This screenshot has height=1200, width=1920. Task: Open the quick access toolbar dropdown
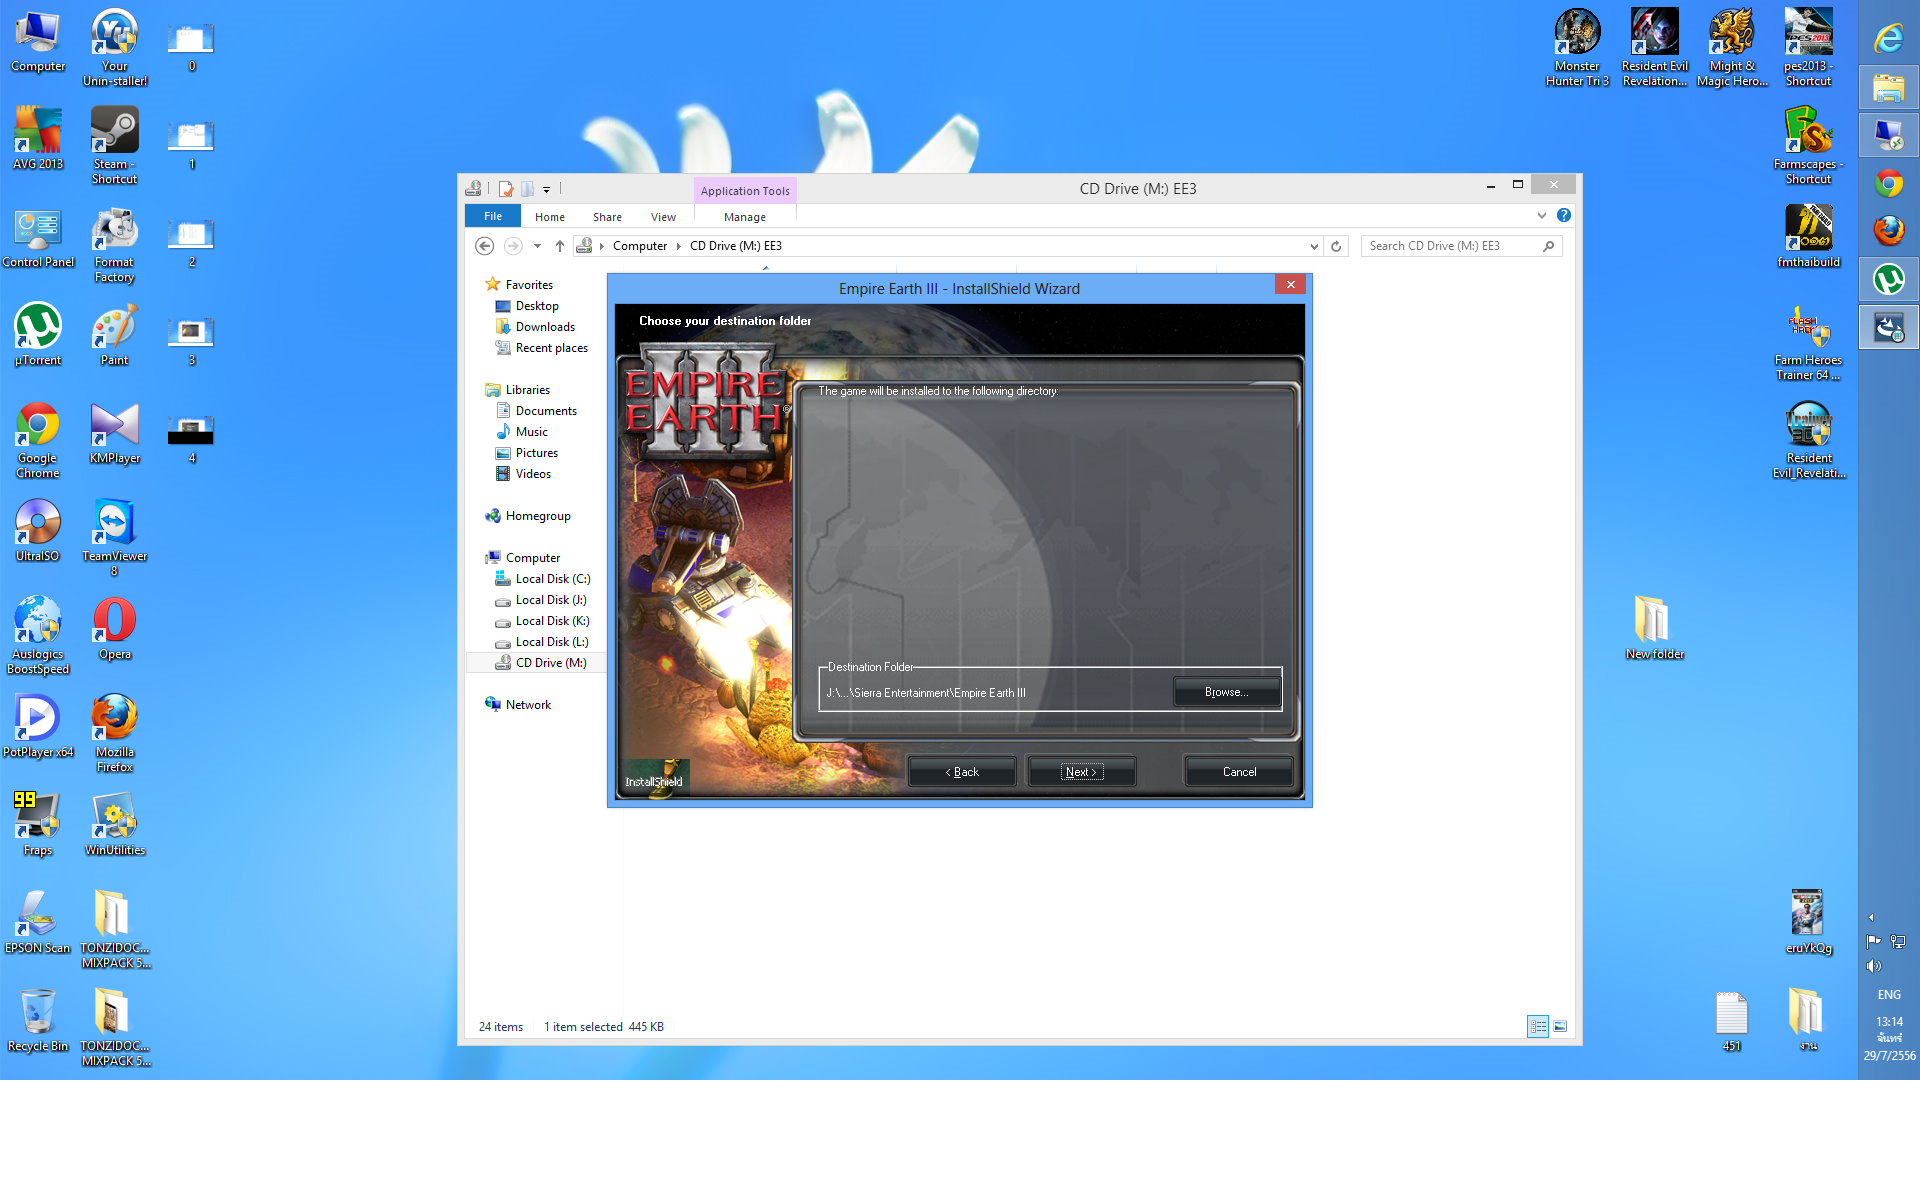tap(546, 189)
